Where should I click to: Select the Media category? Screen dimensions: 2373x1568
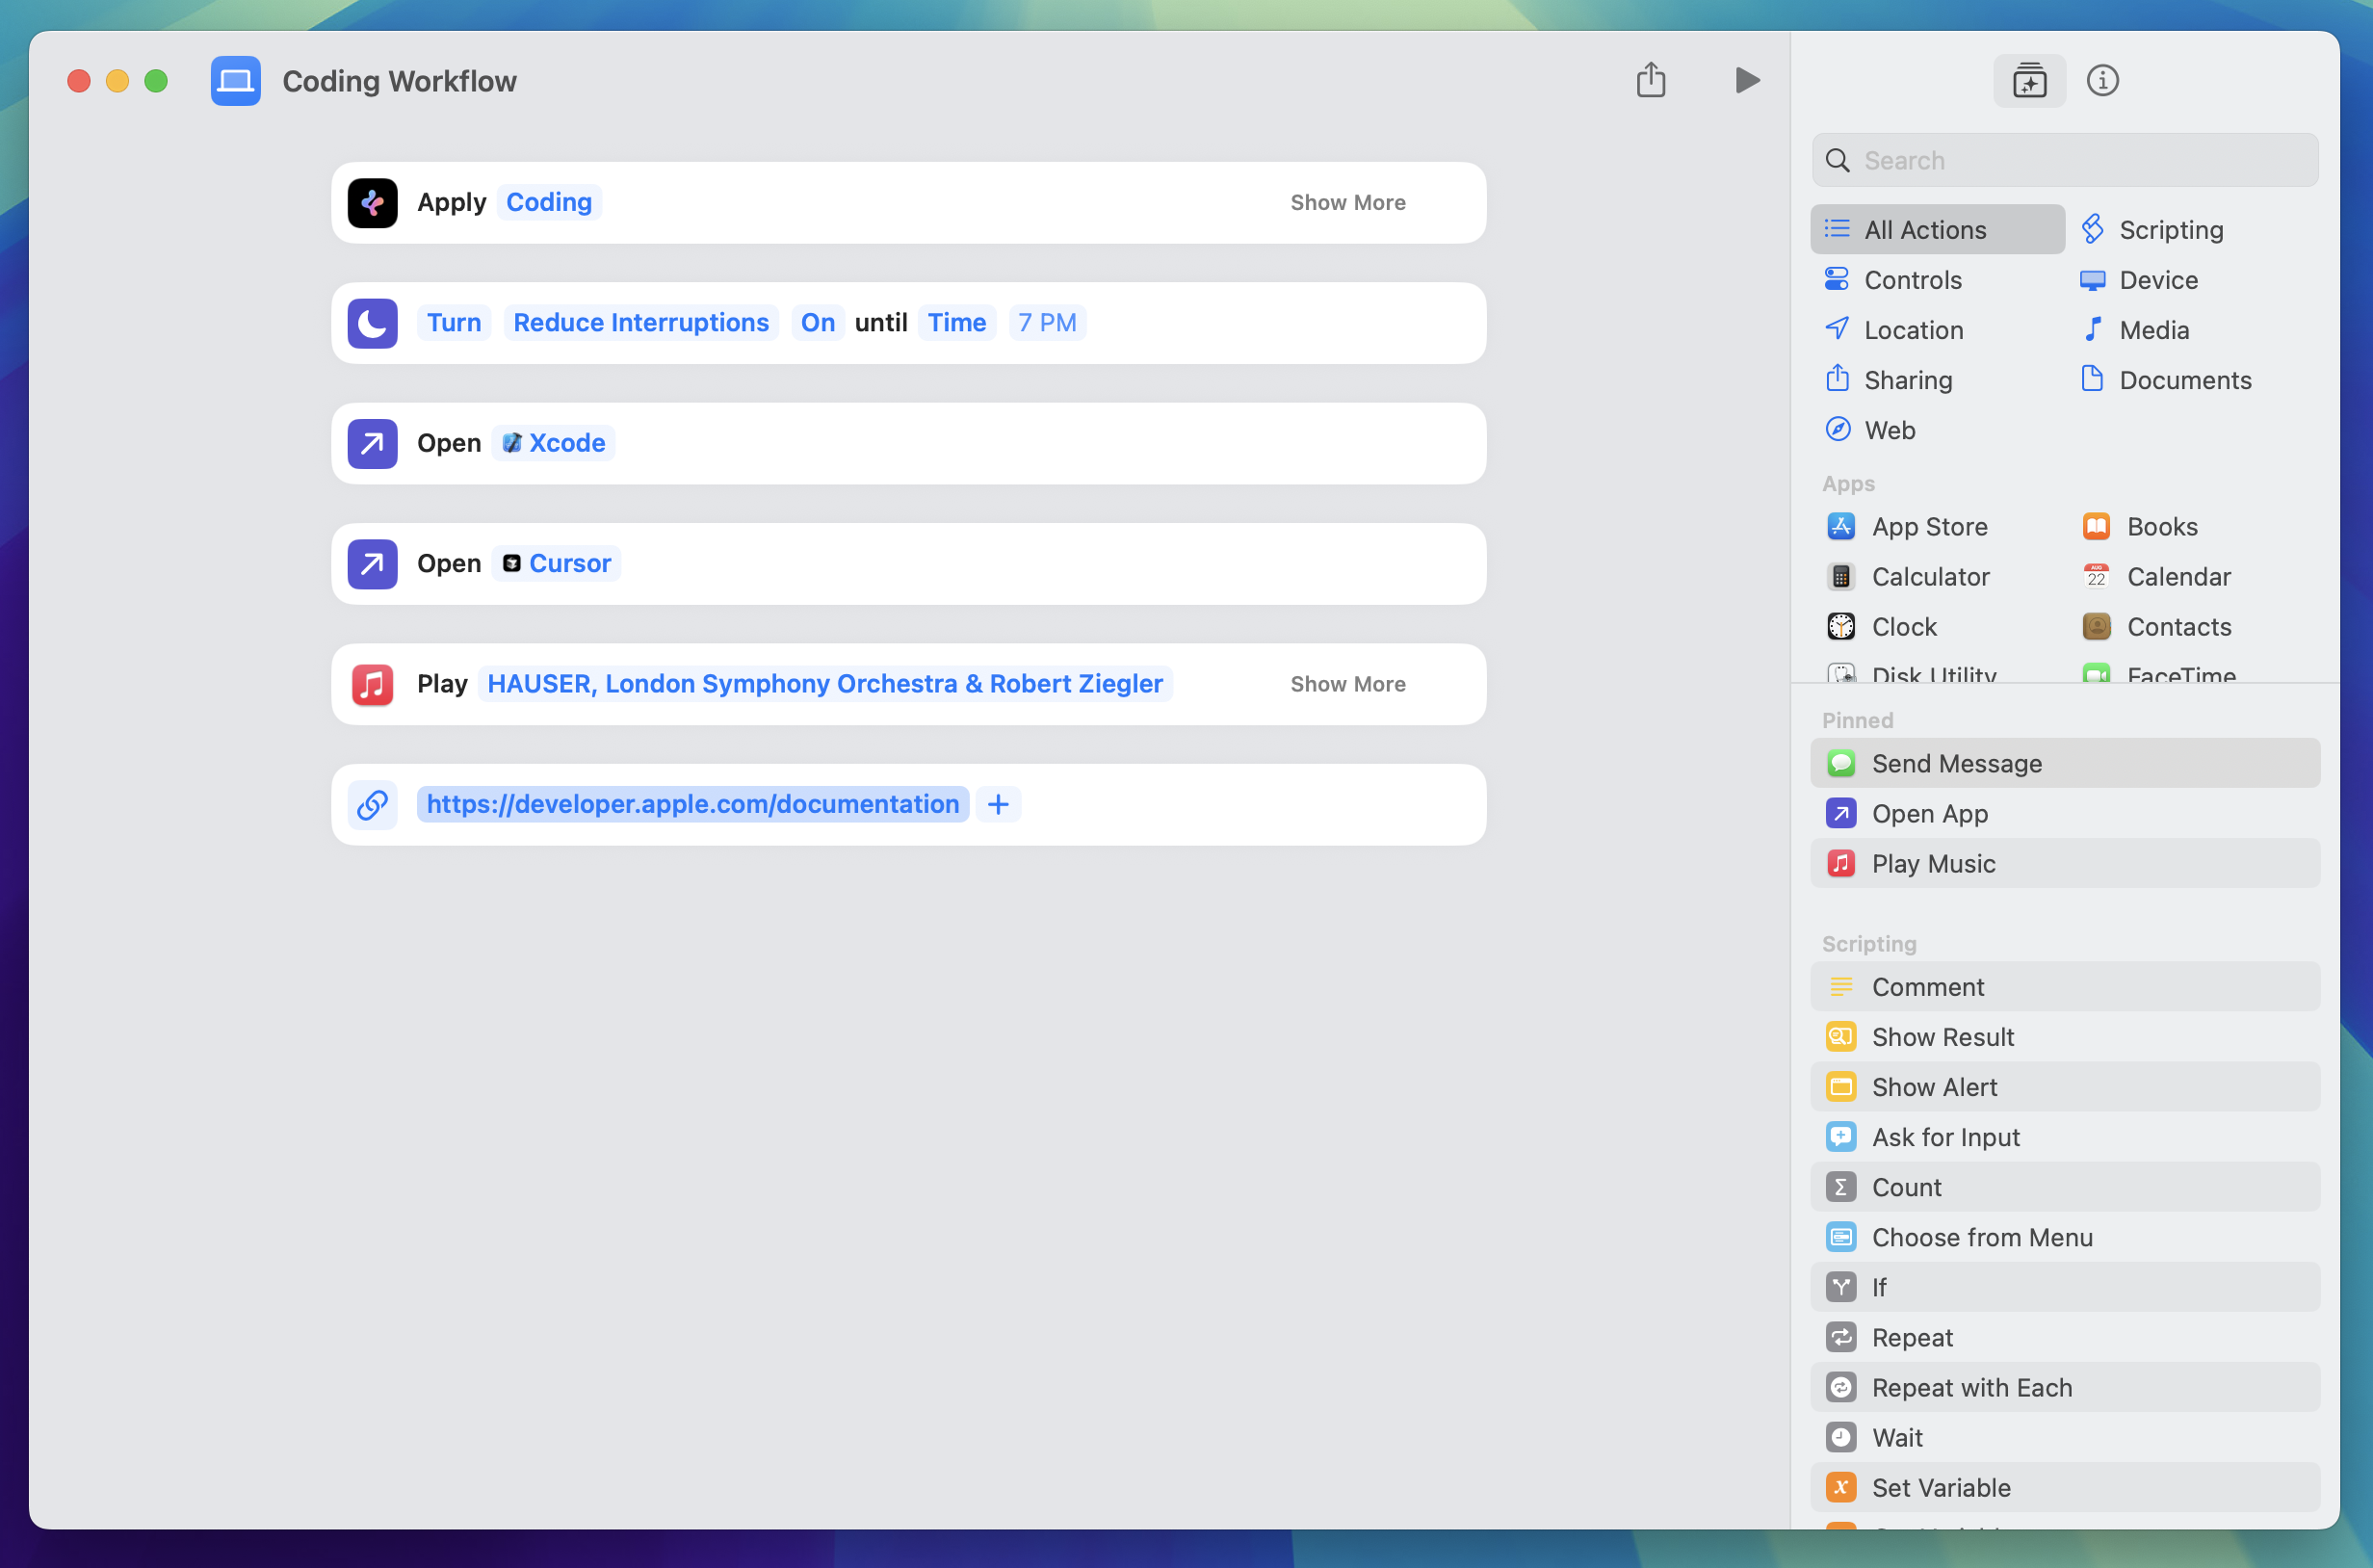pos(2153,330)
